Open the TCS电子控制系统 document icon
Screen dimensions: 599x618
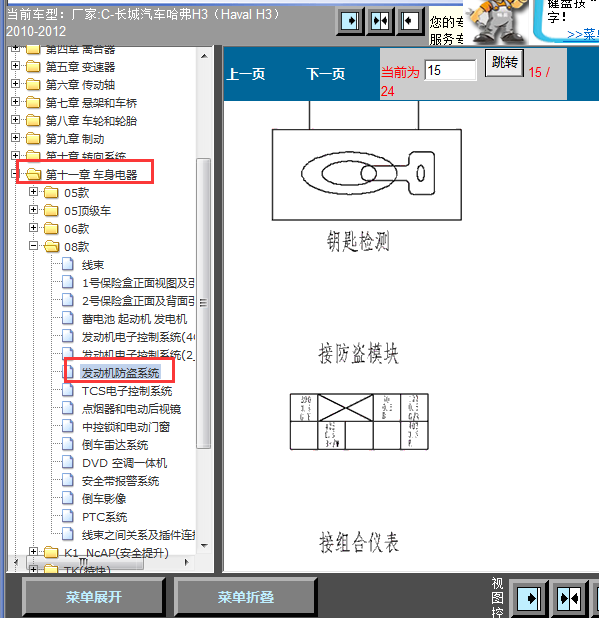(x=68, y=390)
